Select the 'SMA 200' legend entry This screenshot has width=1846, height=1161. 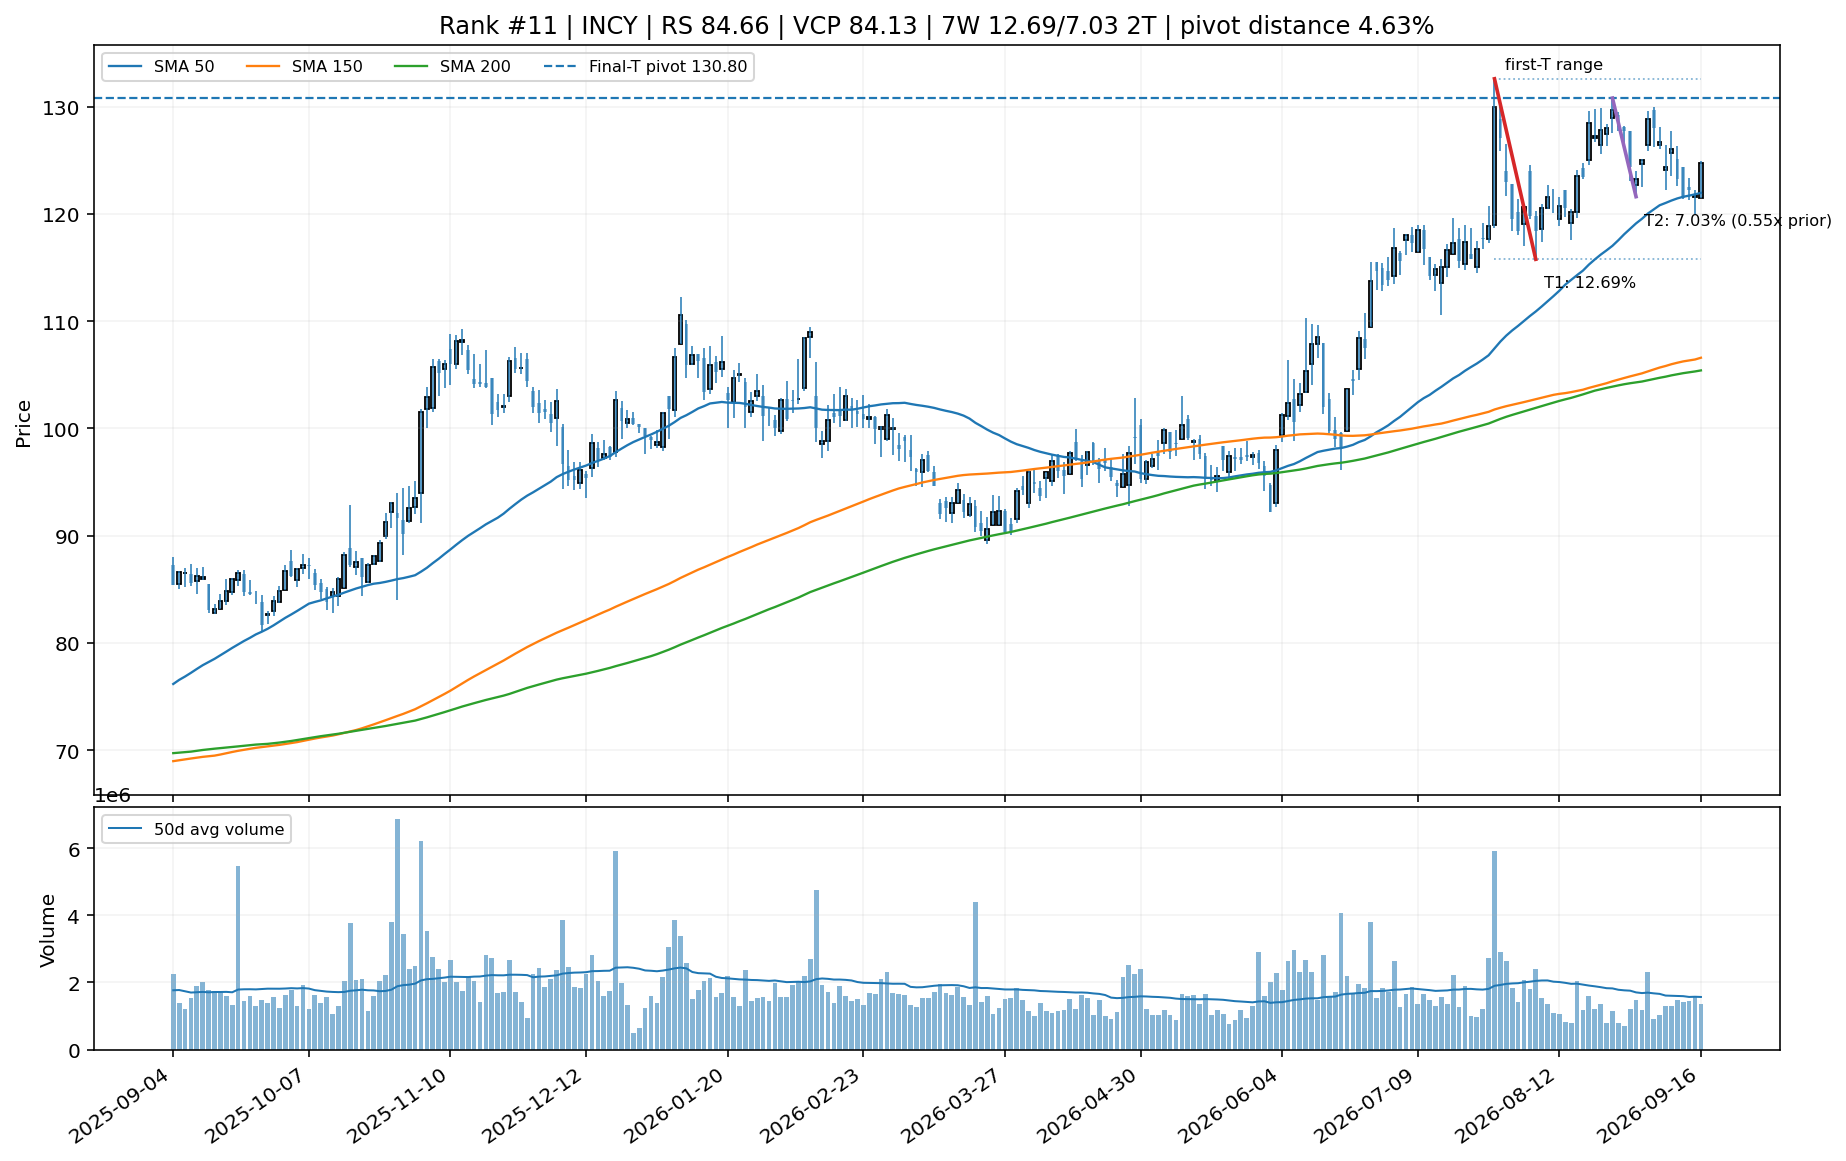click(454, 67)
